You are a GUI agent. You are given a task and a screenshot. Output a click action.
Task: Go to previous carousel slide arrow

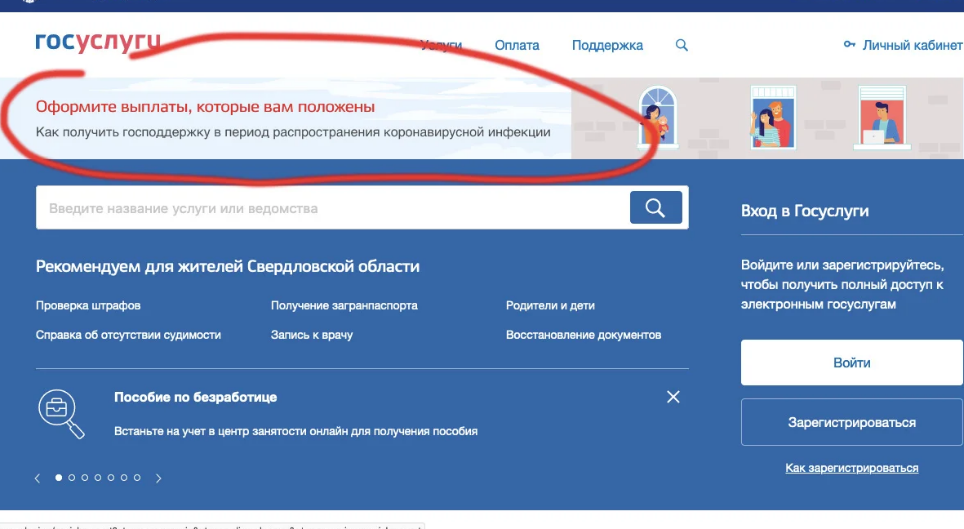click(38, 478)
